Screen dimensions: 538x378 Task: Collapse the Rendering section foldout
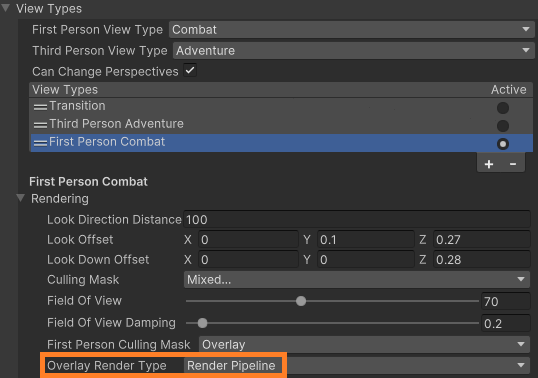click(21, 198)
